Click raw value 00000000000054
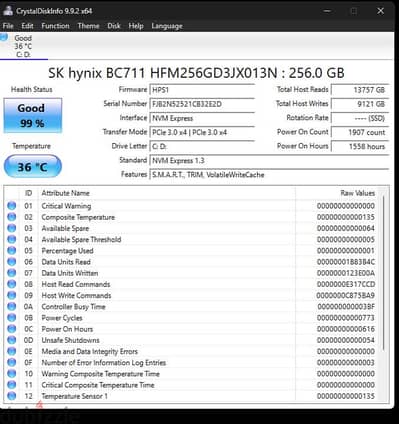Viewport: 399px width, 424px height. [x=346, y=340]
